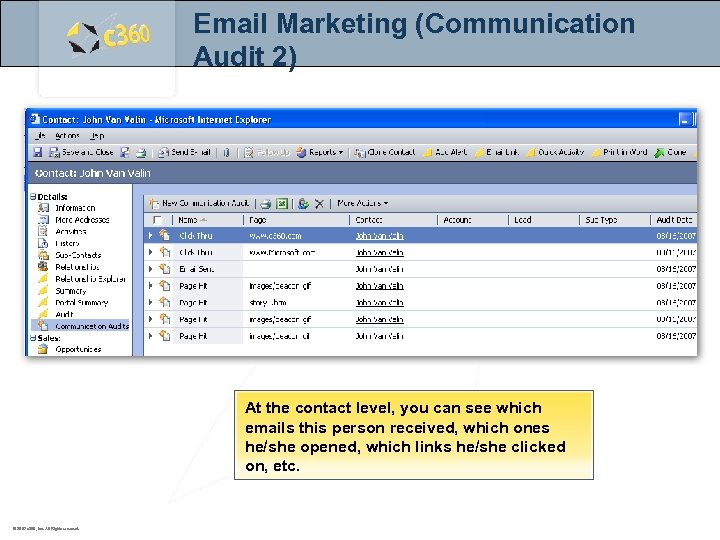Expand the story.htm Page Hit row
Viewport: 720px width, 540px height.
(150, 303)
